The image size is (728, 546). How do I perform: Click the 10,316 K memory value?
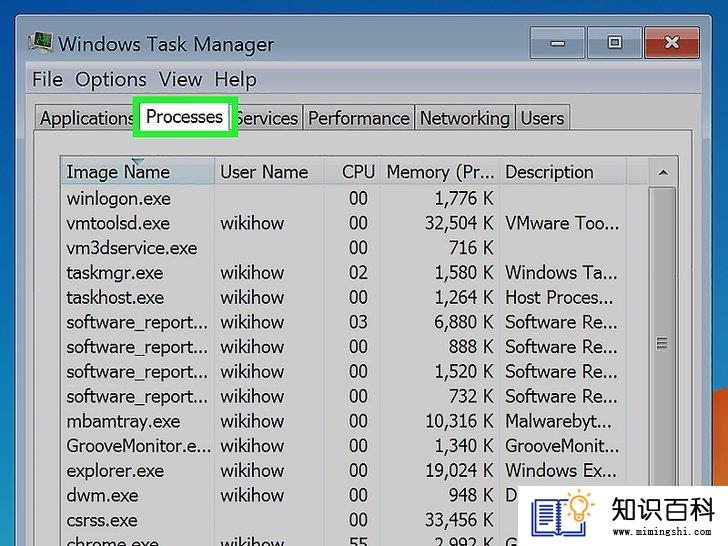pos(459,421)
